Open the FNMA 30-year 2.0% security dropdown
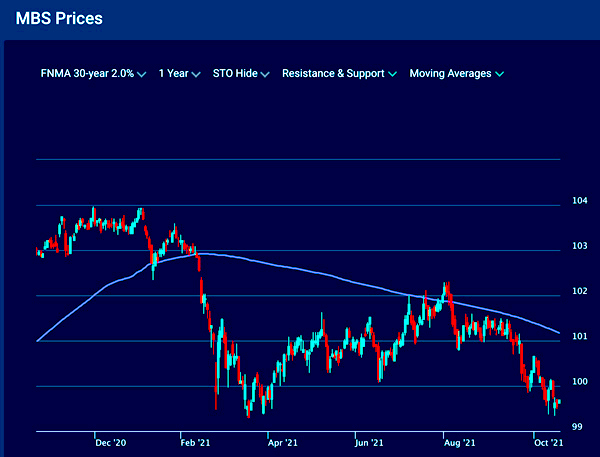This screenshot has height=457, width=600. coord(87,74)
